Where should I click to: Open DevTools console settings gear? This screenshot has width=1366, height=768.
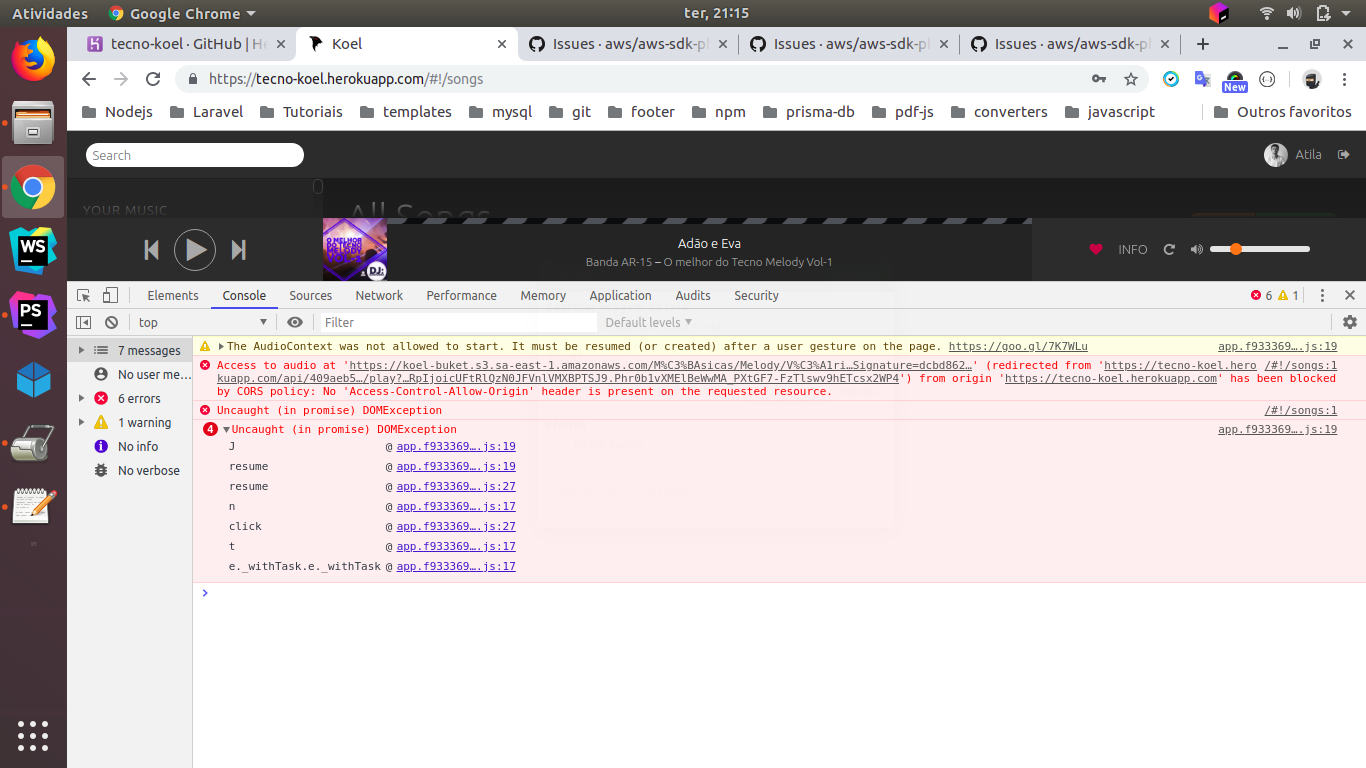coord(1350,322)
